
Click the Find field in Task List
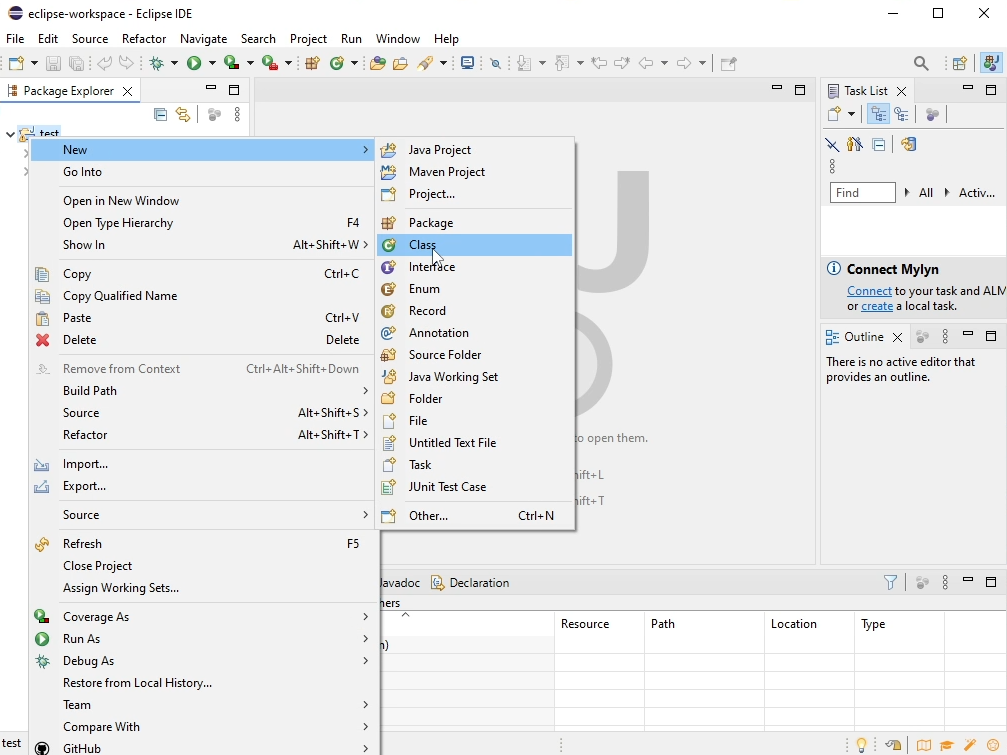point(863,193)
